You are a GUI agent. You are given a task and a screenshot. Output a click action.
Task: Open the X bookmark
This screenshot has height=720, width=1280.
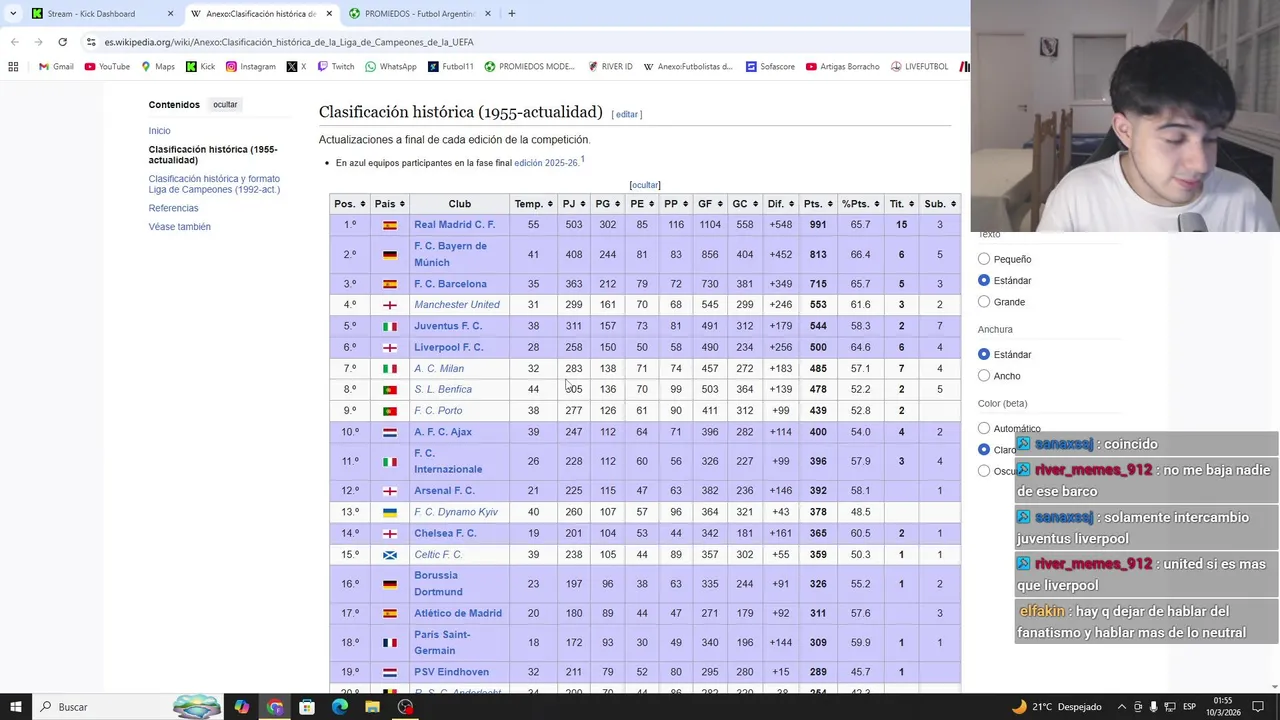pyautogui.click(x=296, y=67)
